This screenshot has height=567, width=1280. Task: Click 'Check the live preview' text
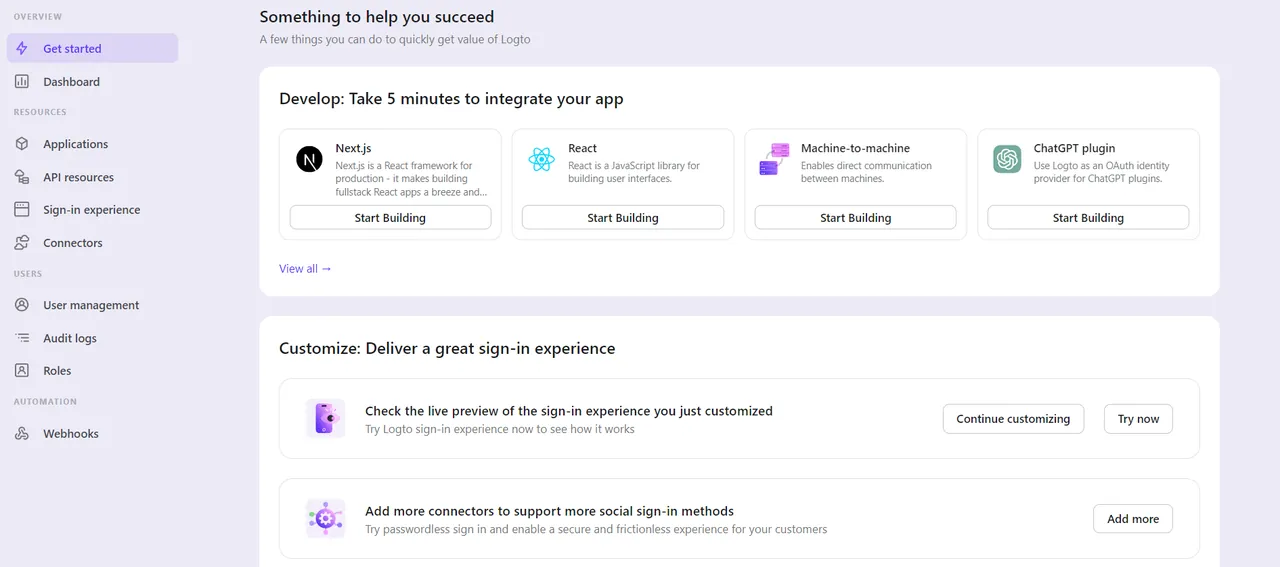pyautogui.click(x=569, y=411)
